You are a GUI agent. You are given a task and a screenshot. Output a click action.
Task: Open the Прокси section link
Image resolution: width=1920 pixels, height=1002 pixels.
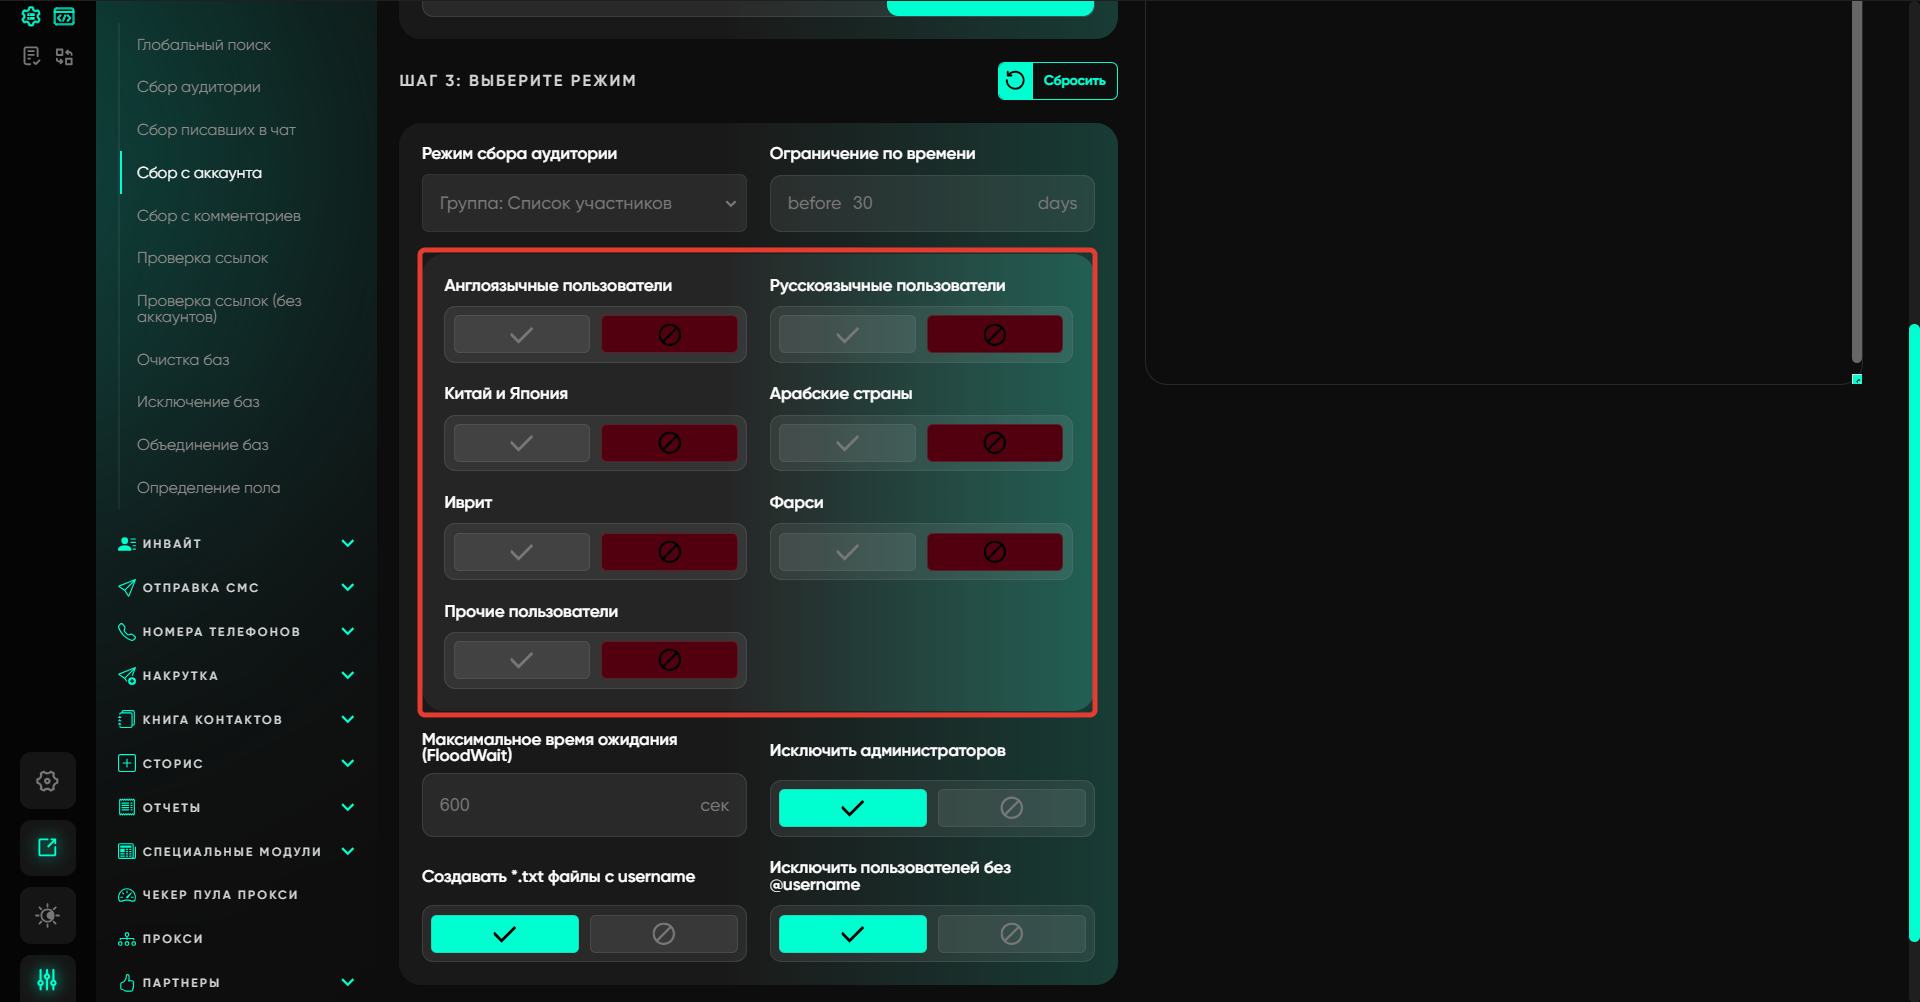point(172,939)
